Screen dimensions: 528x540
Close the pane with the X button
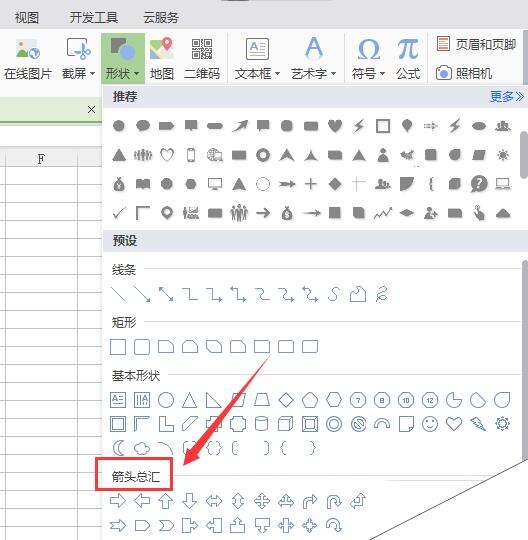pos(91,110)
